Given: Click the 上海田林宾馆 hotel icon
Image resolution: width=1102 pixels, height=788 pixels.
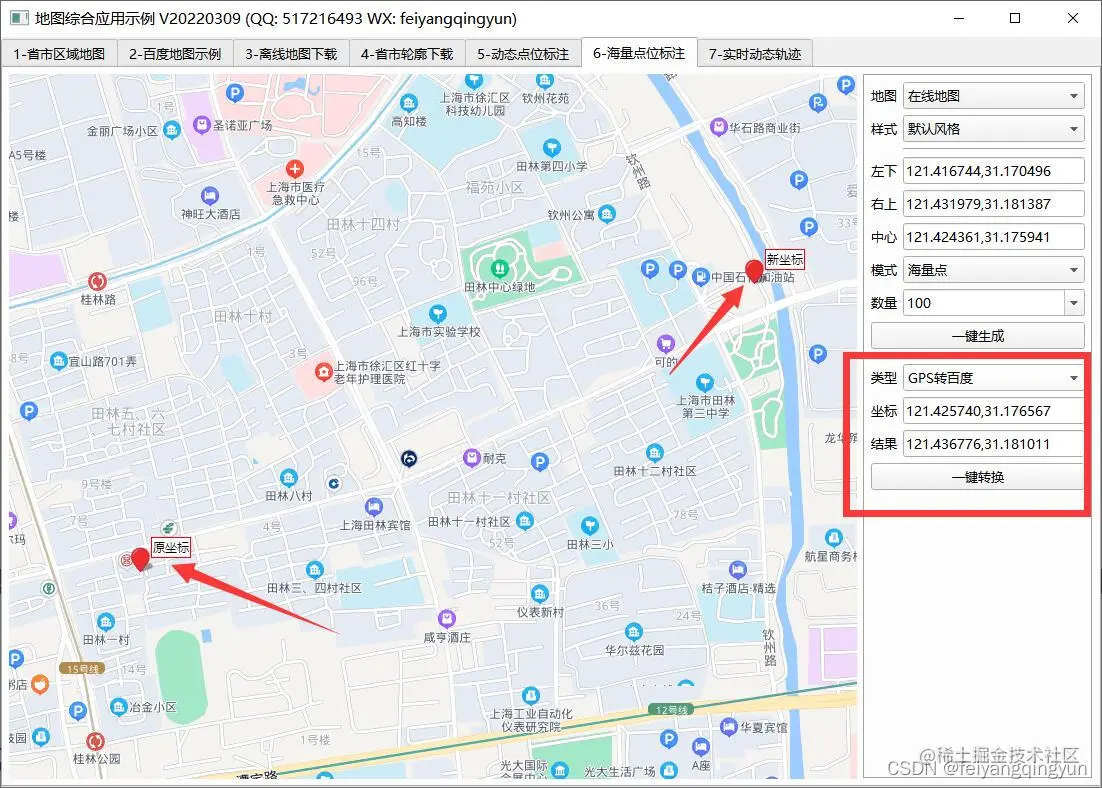Looking at the screenshot, I should [x=374, y=507].
